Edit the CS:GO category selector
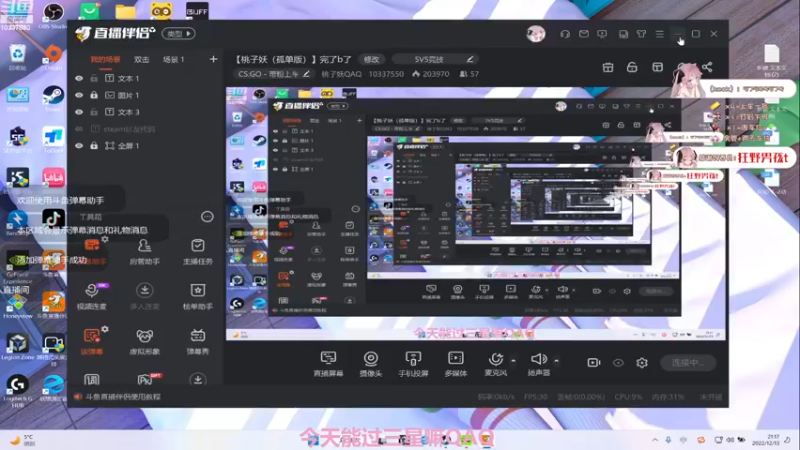800x450 pixels. point(274,74)
